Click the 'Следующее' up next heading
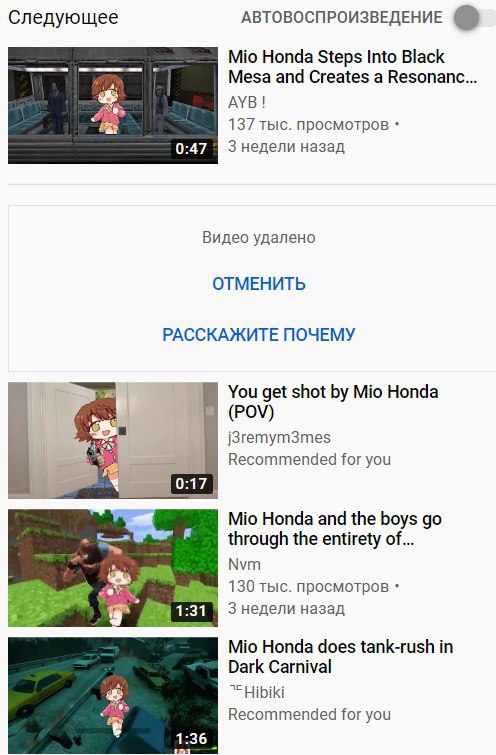The image size is (496, 755). [63, 18]
